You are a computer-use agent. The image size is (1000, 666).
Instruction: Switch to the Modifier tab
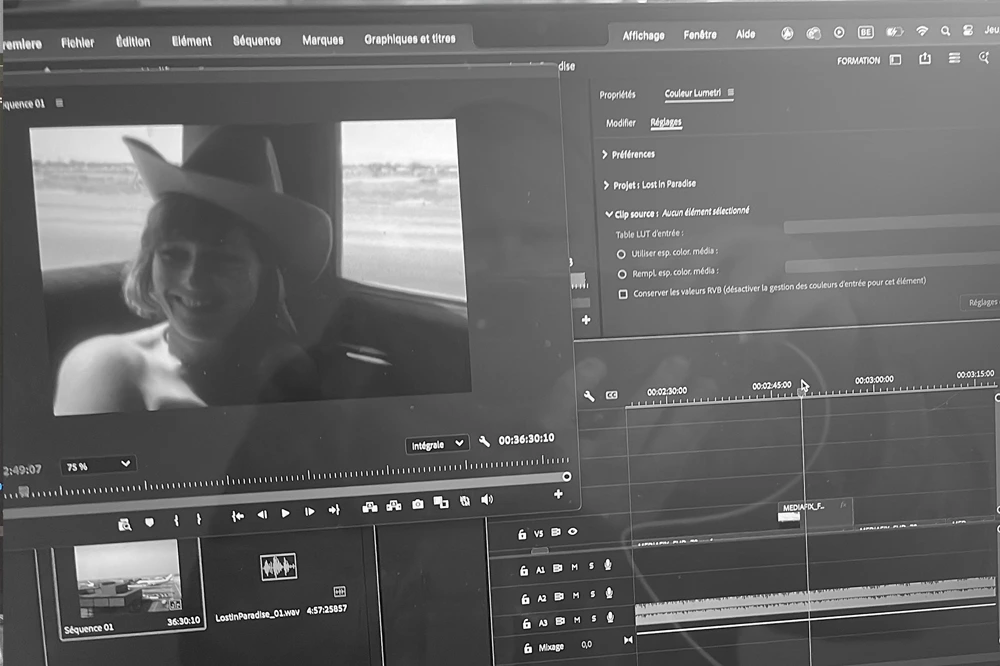click(x=621, y=122)
